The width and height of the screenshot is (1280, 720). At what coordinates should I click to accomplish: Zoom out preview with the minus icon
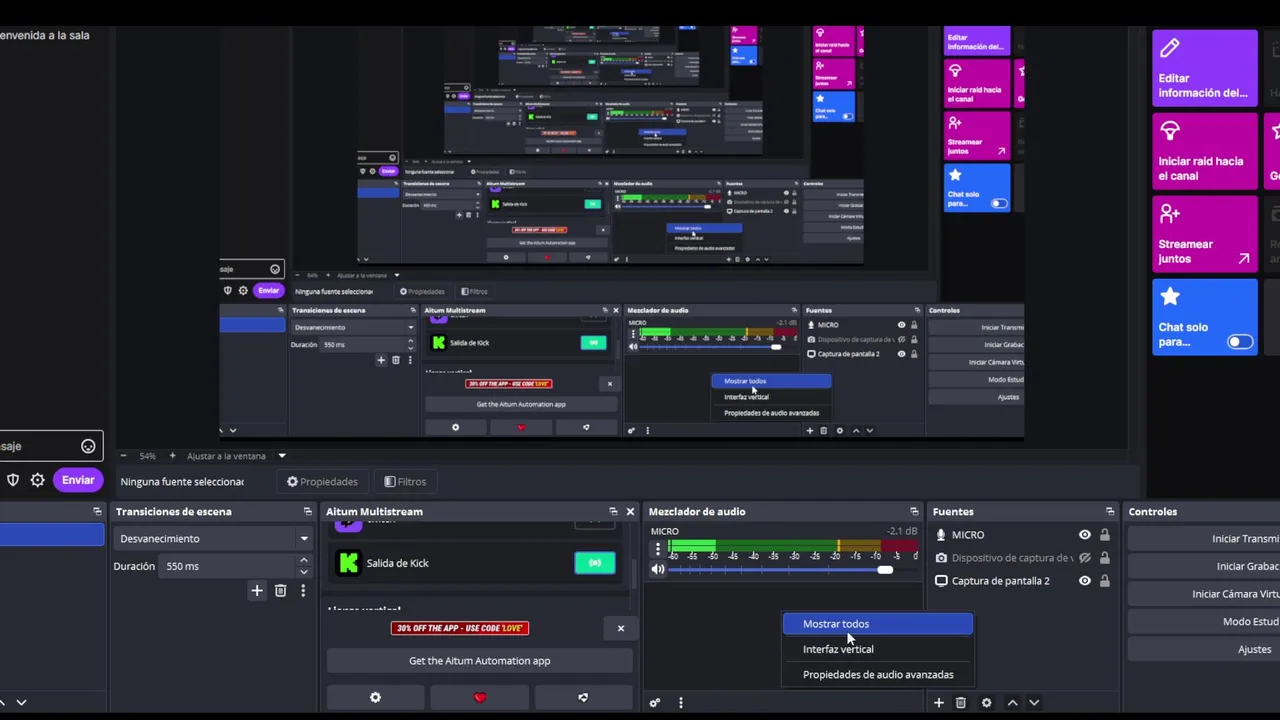click(x=123, y=456)
